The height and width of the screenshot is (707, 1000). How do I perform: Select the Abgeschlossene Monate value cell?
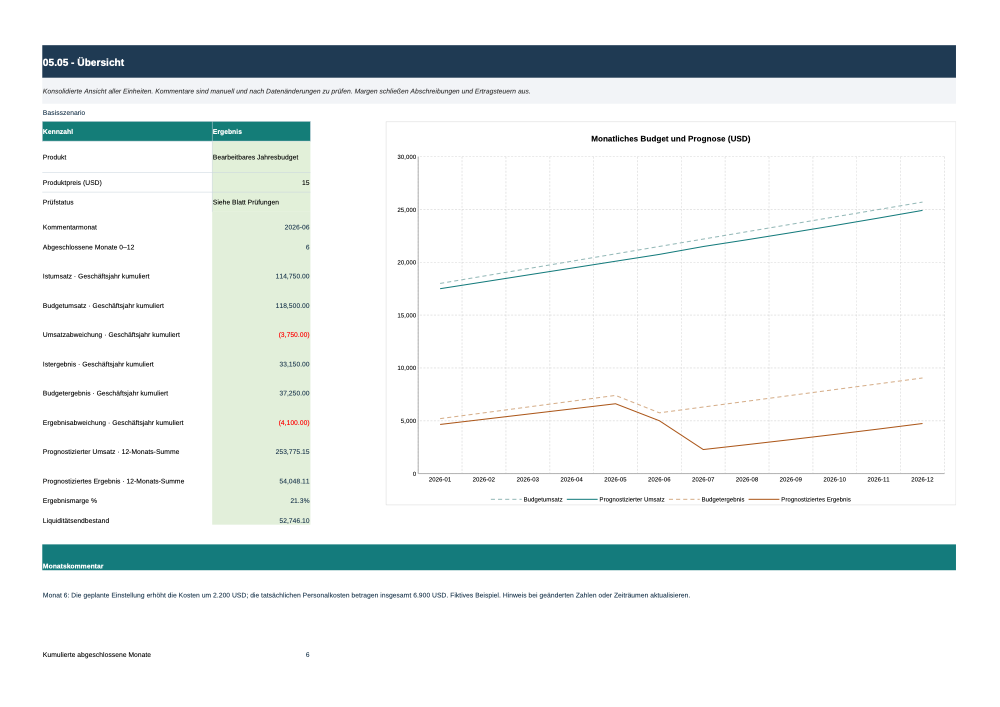pyautogui.click(x=261, y=247)
